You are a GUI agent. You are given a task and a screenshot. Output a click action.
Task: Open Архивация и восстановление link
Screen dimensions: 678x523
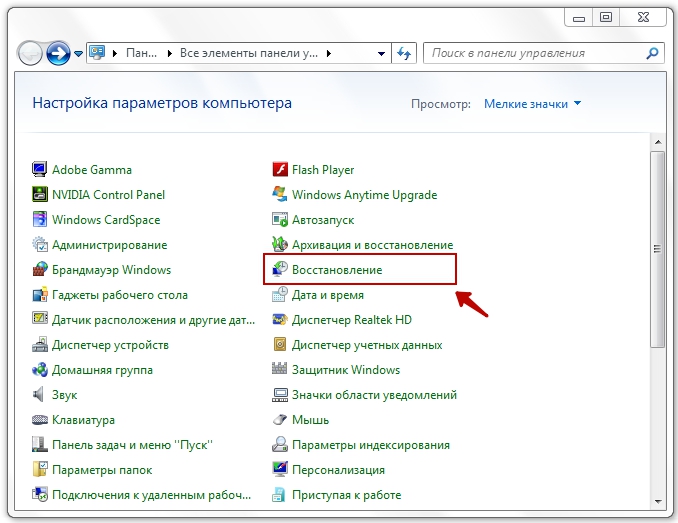click(372, 245)
